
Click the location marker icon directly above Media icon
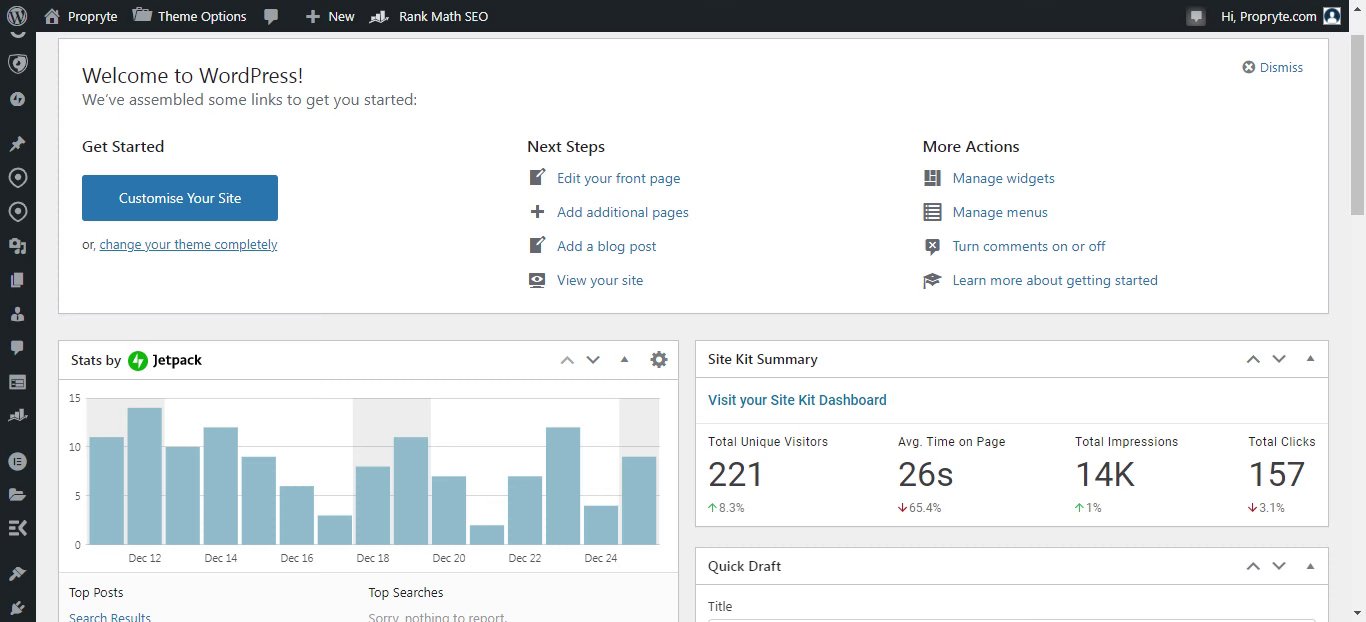(17, 212)
